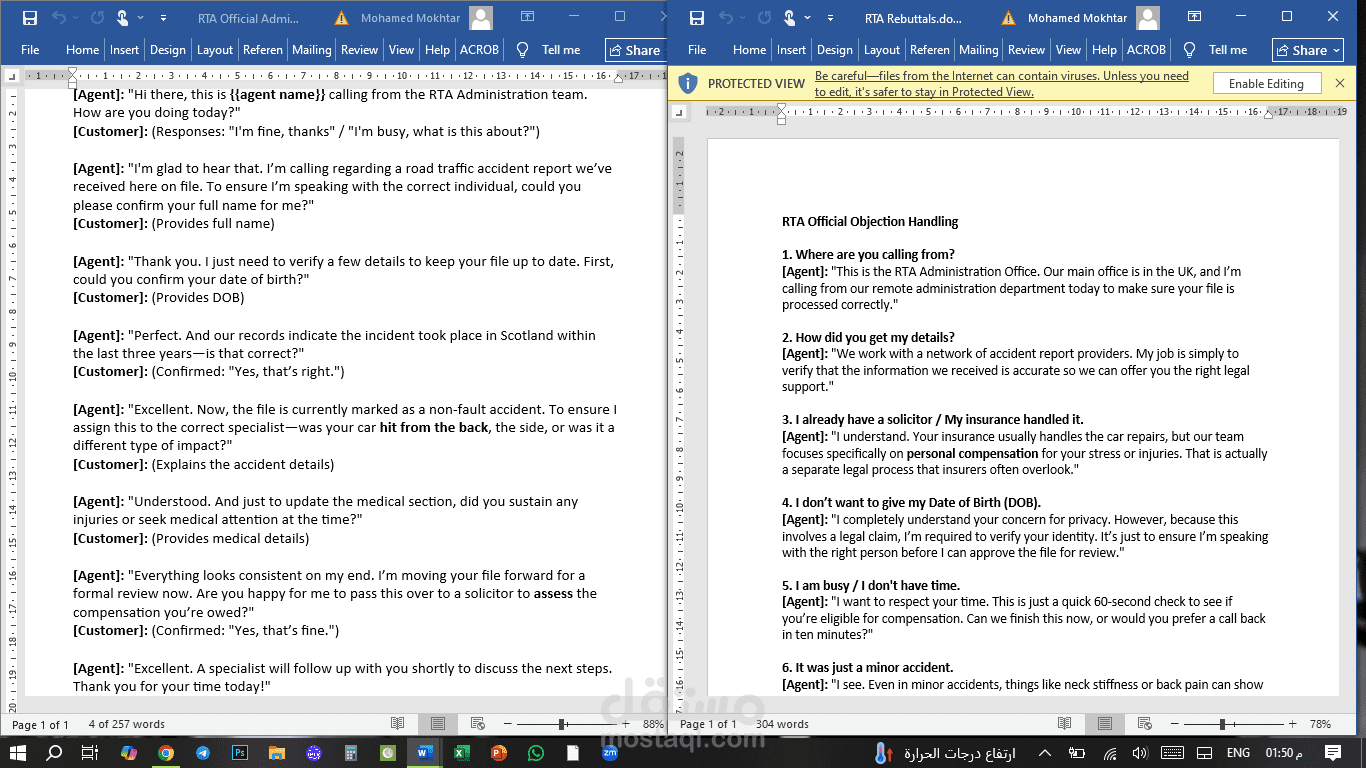Click the Protected View shield icon
This screenshot has height=768, width=1366.
click(x=687, y=83)
